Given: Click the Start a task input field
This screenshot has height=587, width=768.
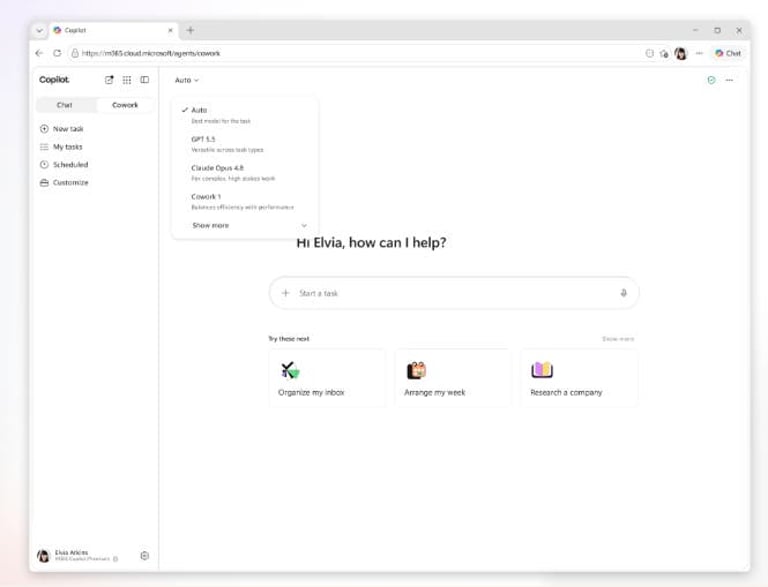Looking at the screenshot, I should click(x=454, y=293).
